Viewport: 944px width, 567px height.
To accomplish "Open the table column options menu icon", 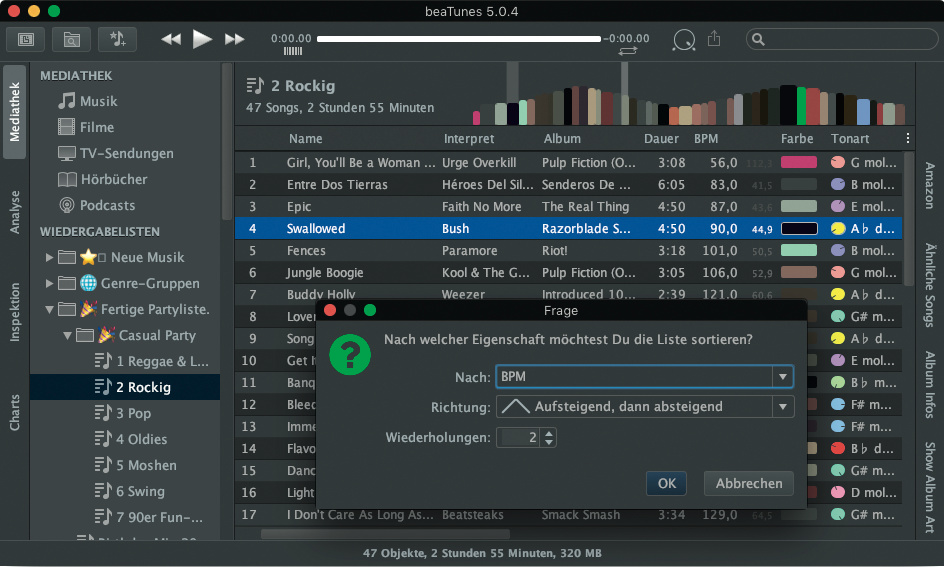I will [908, 139].
